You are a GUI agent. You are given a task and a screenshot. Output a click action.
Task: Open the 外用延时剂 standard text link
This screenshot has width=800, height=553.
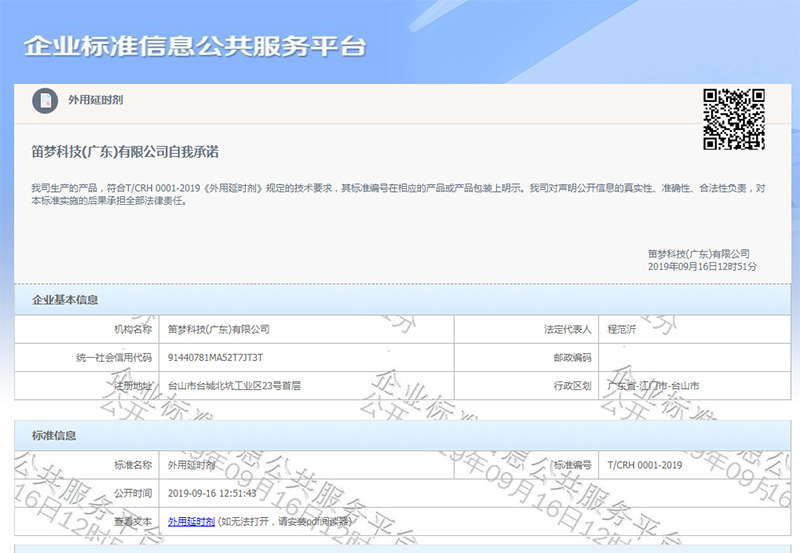coord(191,521)
